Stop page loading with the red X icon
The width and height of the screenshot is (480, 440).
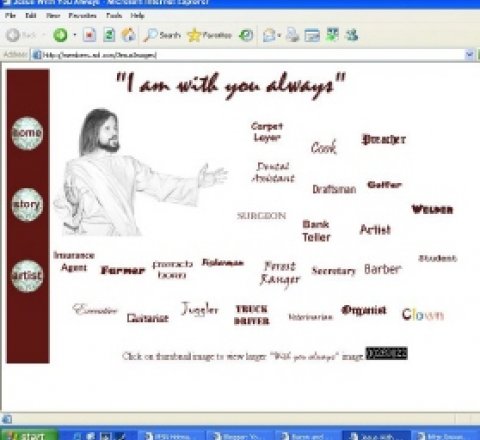pos(89,35)
